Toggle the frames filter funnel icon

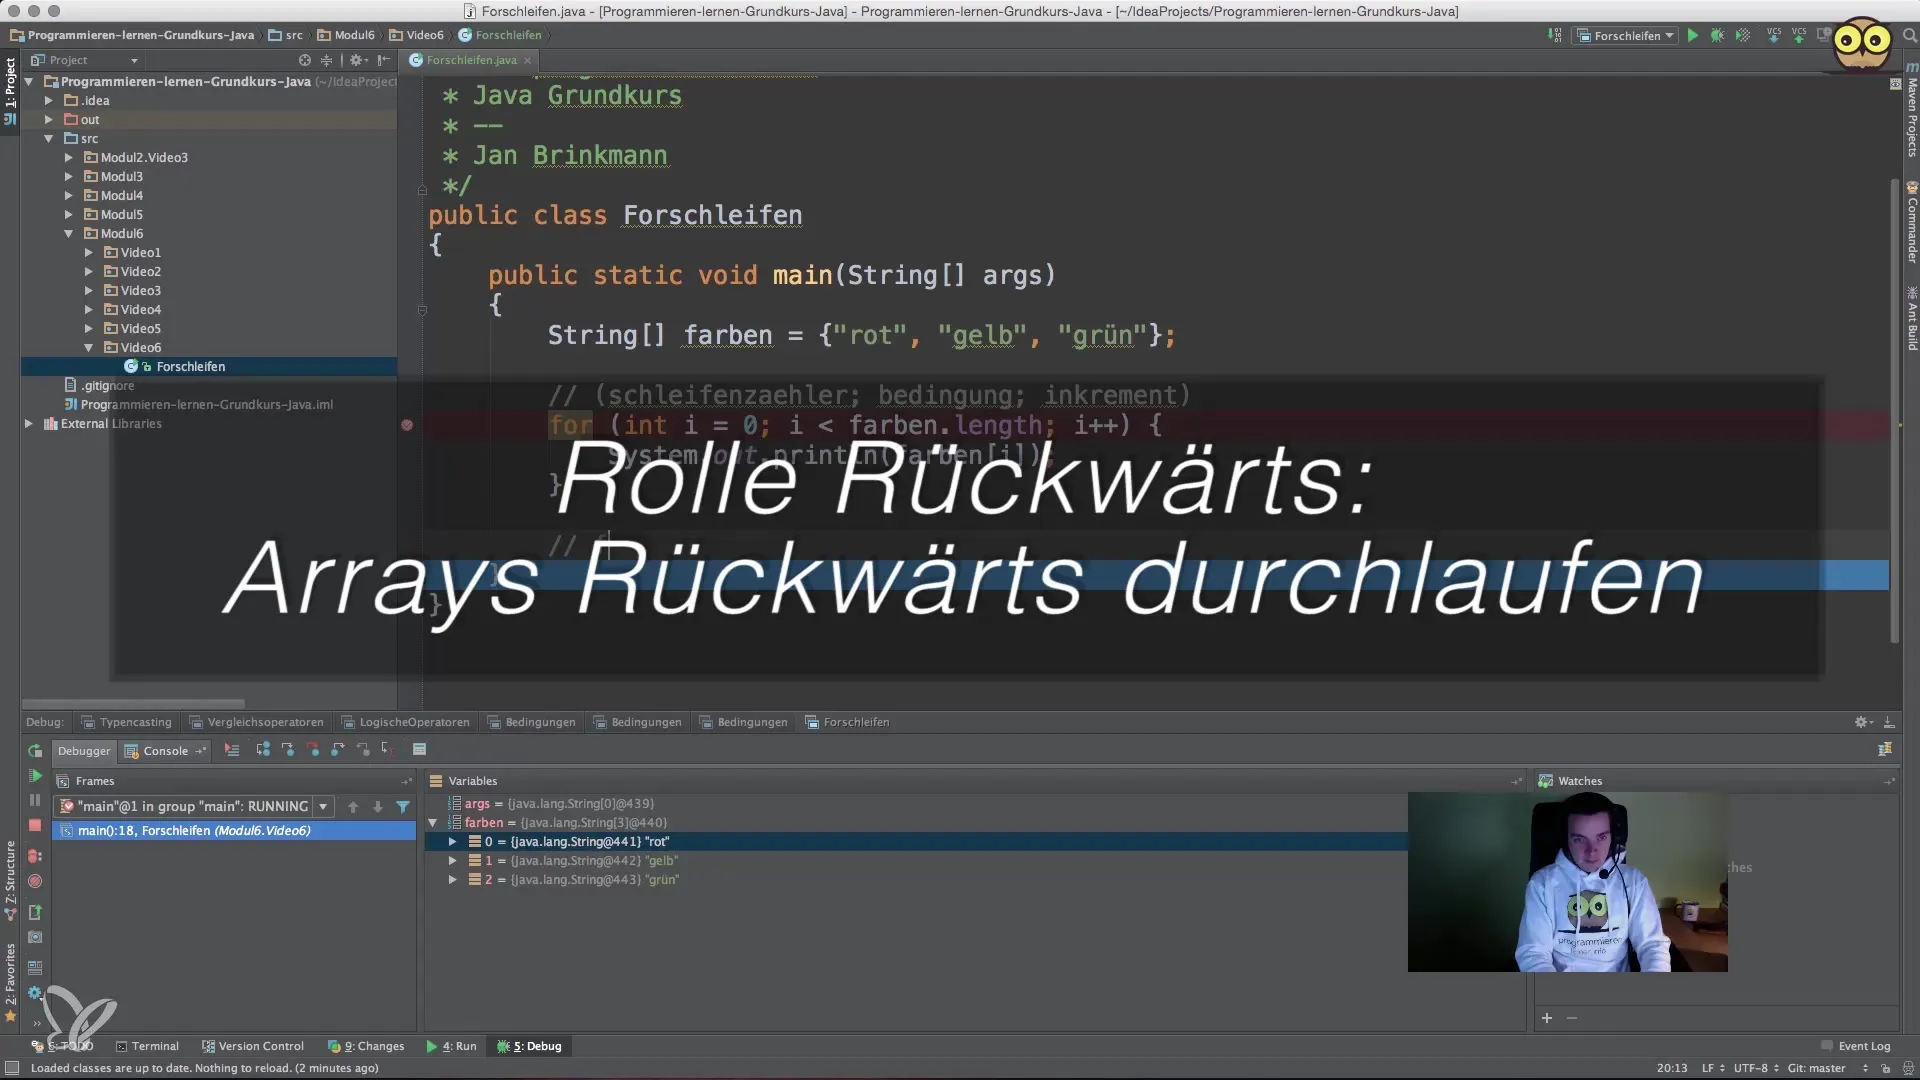point(403,807)
